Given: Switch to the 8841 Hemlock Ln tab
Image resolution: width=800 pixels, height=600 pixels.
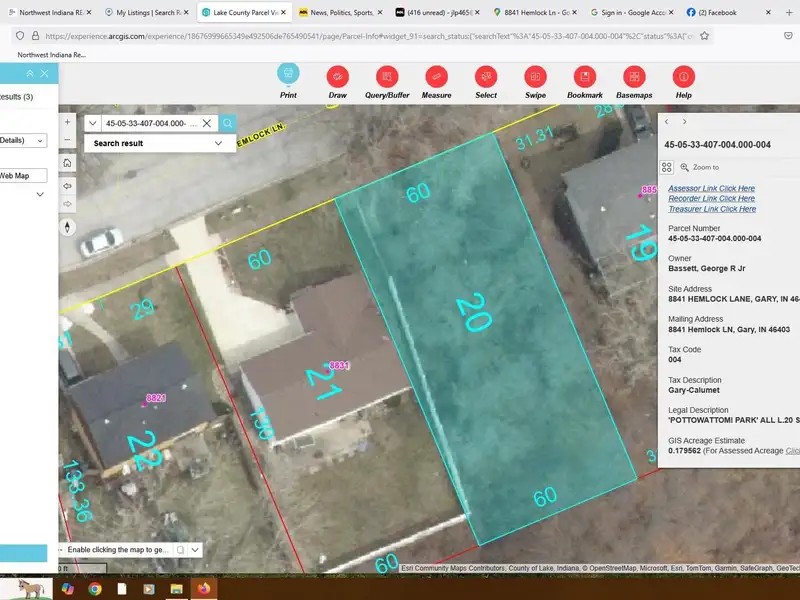Looking at the screenshot, I should [x=537, y=13].
